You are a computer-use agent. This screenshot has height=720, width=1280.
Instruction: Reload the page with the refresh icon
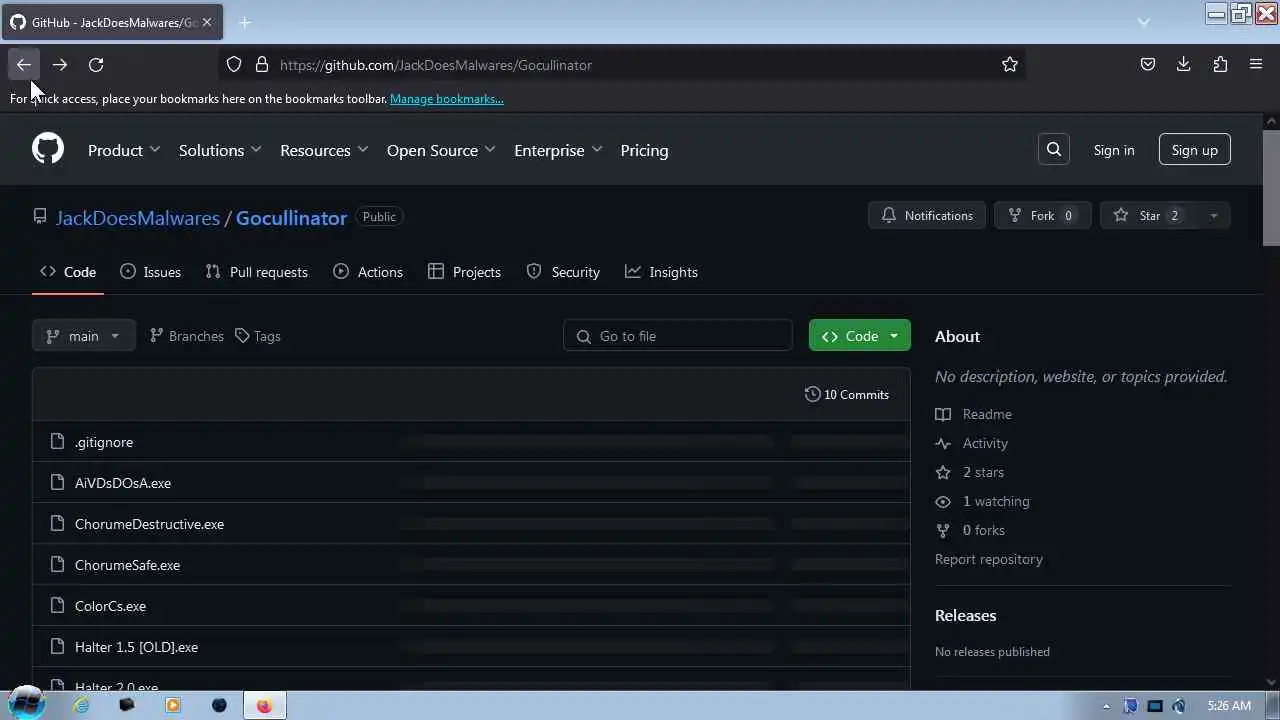tap(96, 65)
